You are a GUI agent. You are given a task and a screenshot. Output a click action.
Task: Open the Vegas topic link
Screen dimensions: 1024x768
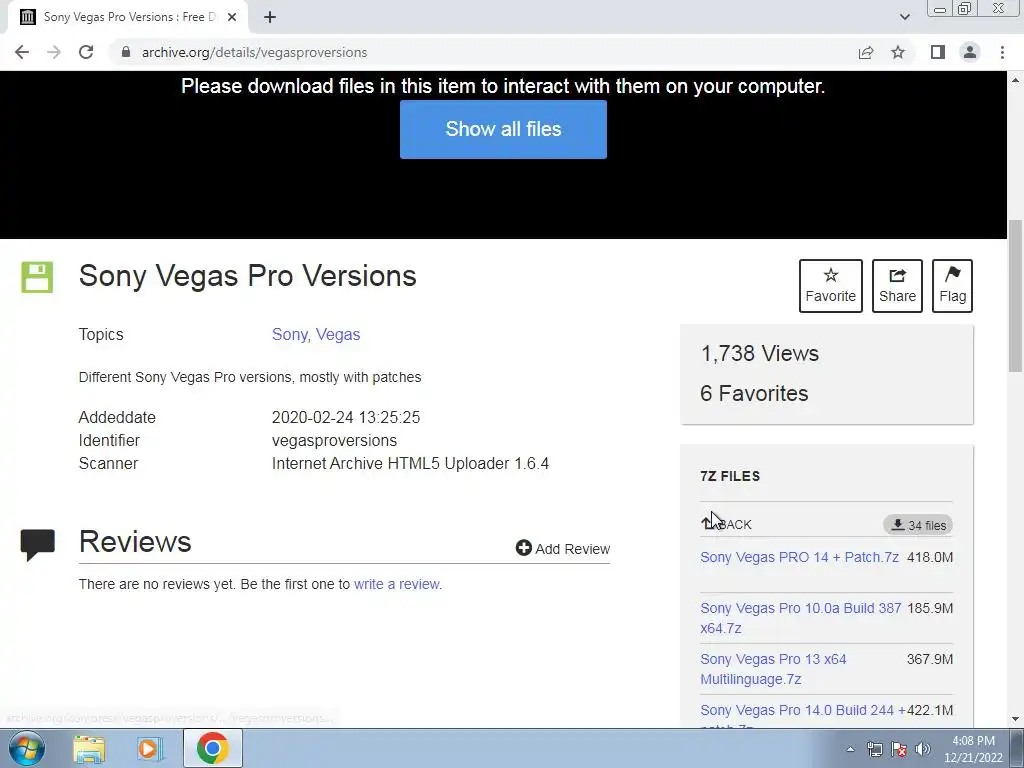[x=338, y=334]
